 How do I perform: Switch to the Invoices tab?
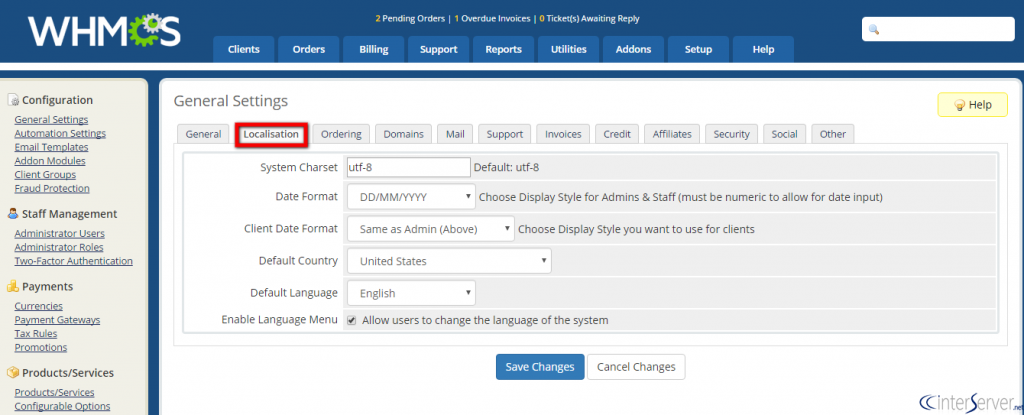click(563, 134)
